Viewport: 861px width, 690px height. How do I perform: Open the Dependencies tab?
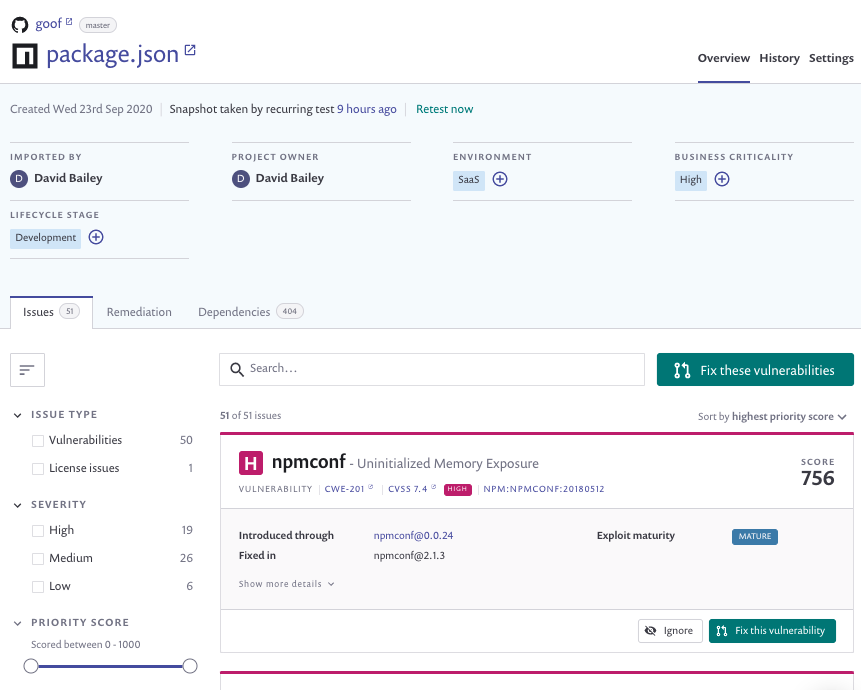[250, 312]
